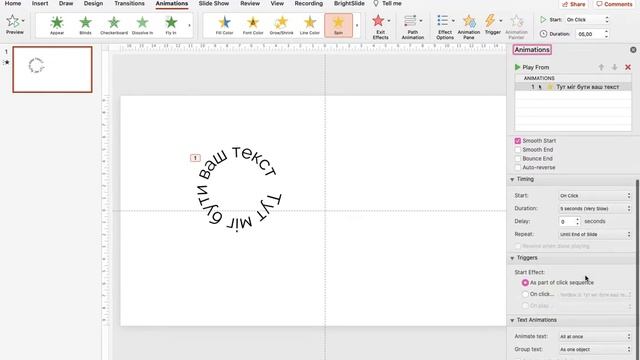
Task: Delete animation with the red X
Action: 628,67
